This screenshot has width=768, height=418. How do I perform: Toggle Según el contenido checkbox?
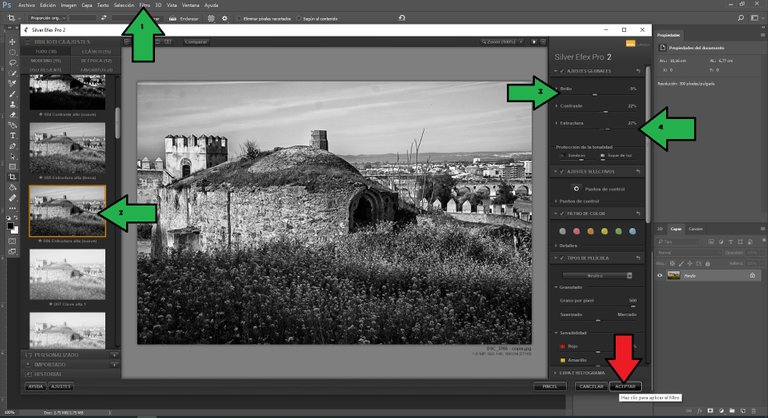point(298,19)
